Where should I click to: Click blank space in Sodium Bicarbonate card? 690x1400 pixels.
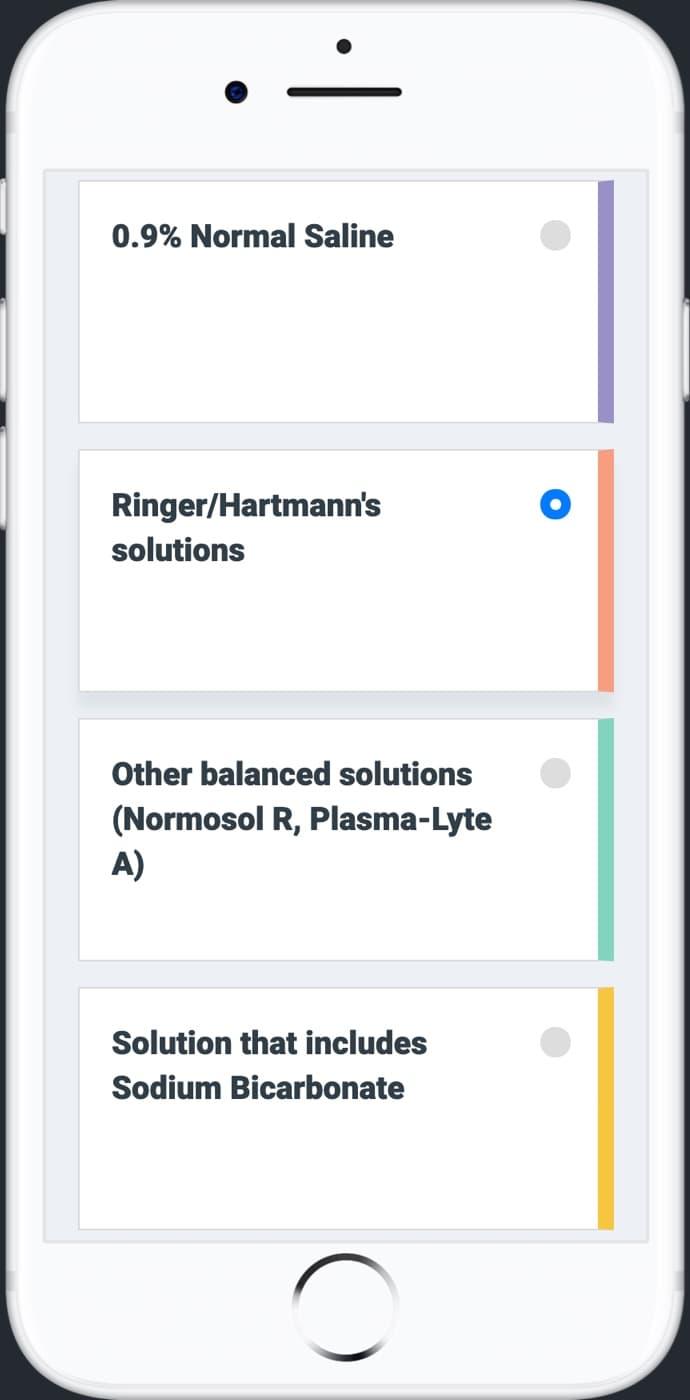click(x=338, y=1170)
